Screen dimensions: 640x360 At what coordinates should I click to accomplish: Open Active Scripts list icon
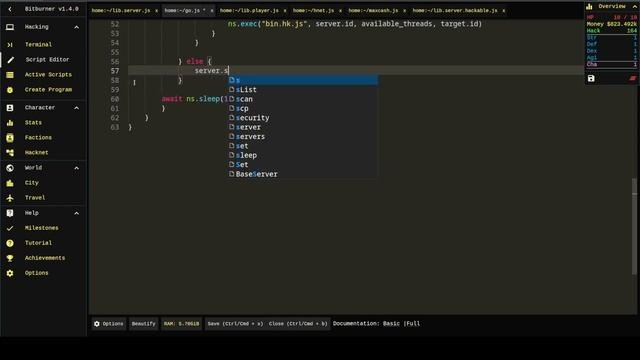coord(10,75)
